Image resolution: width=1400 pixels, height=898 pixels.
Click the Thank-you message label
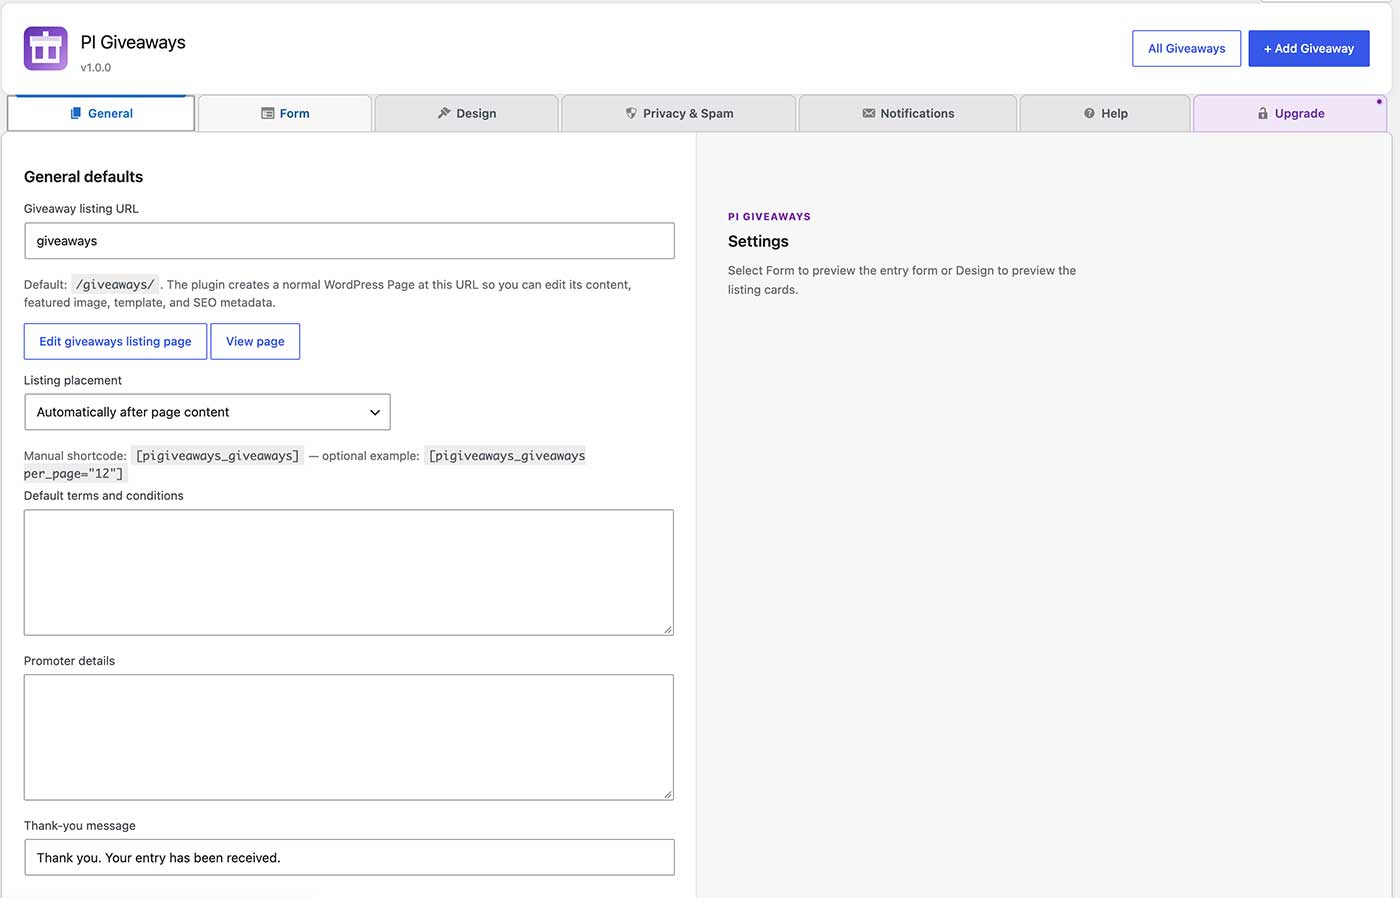tap(80, 825)
